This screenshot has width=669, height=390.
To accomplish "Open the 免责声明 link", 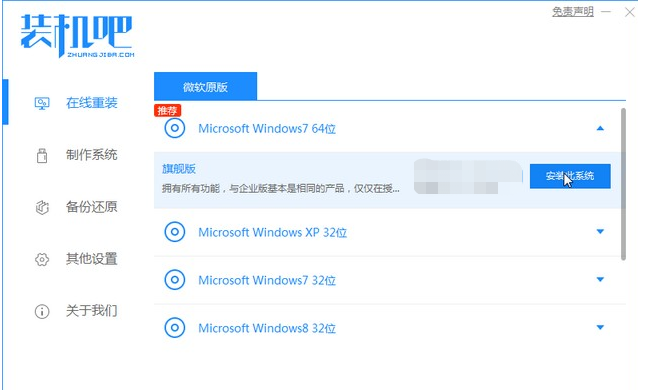I will tap(573, 12).
